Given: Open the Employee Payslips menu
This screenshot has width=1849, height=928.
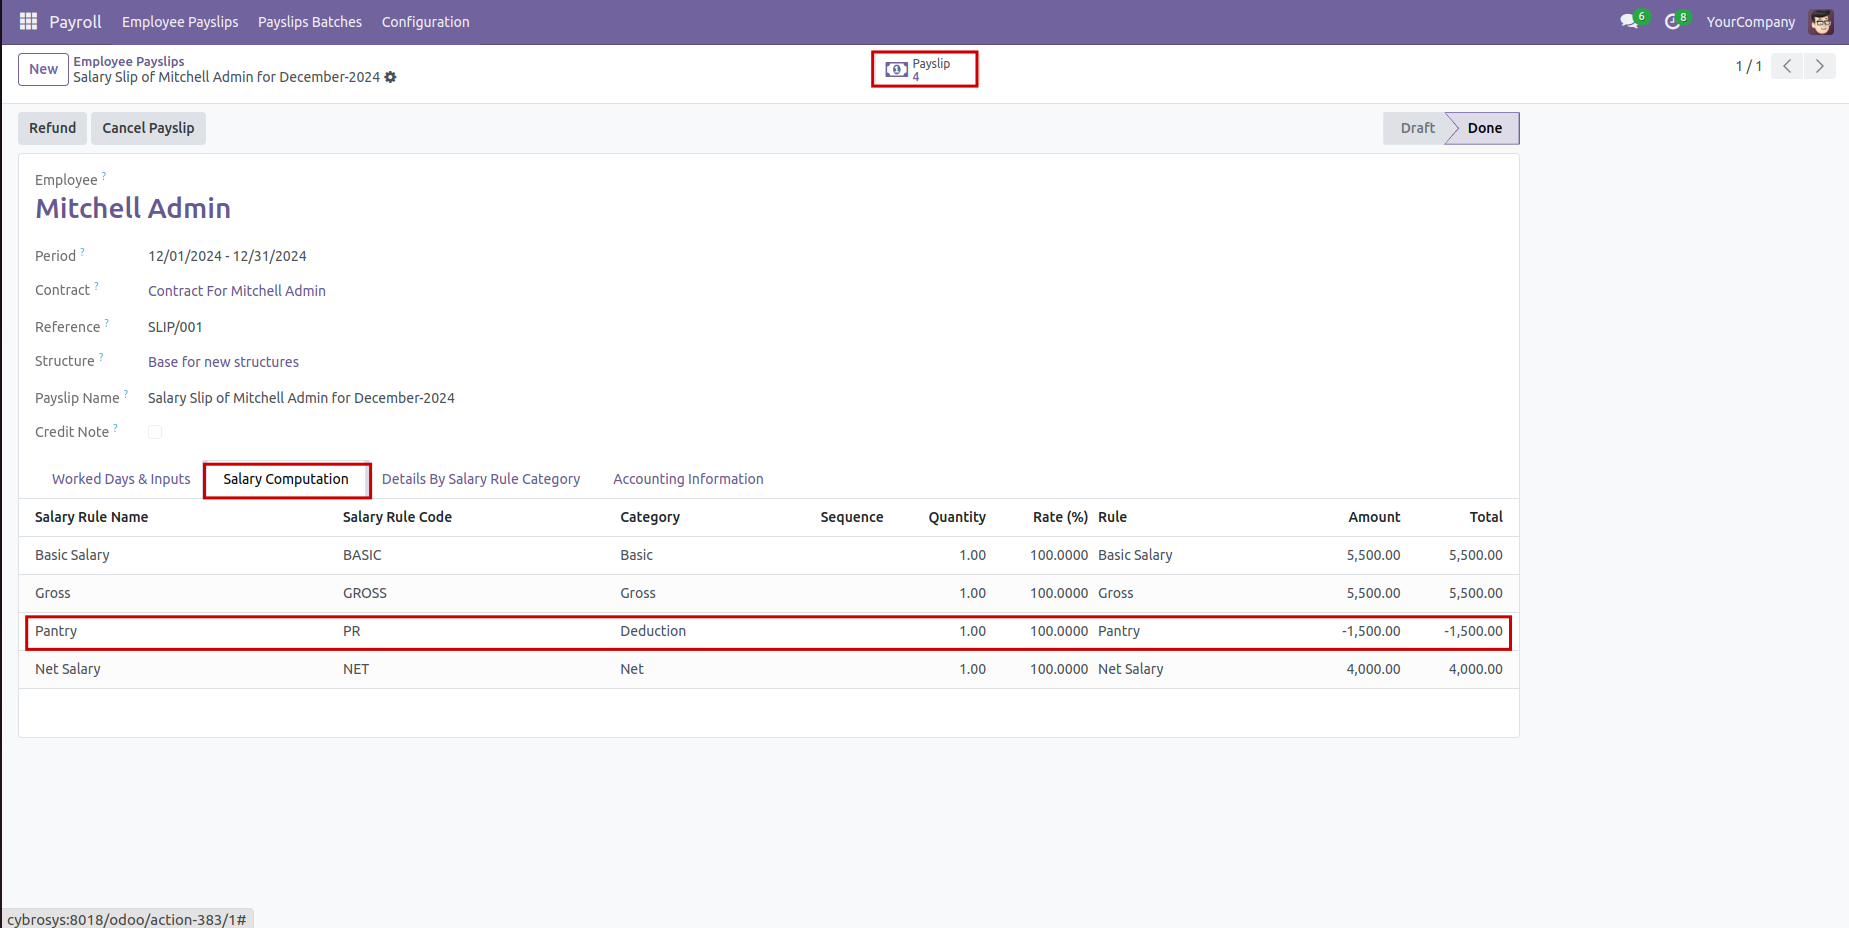Looking at the screenshot, I should 180,22.
